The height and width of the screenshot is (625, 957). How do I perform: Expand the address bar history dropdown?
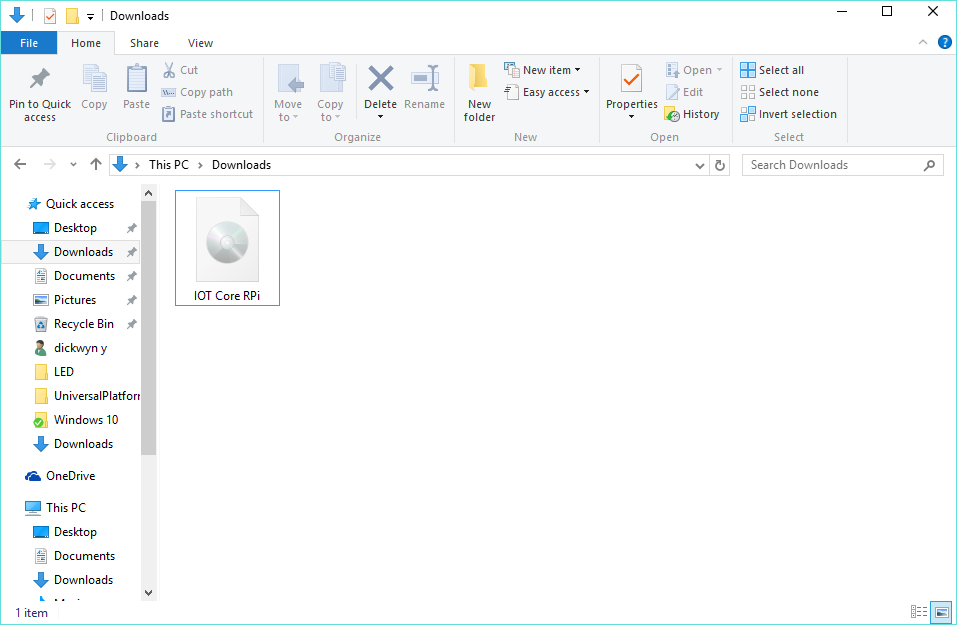699,165
